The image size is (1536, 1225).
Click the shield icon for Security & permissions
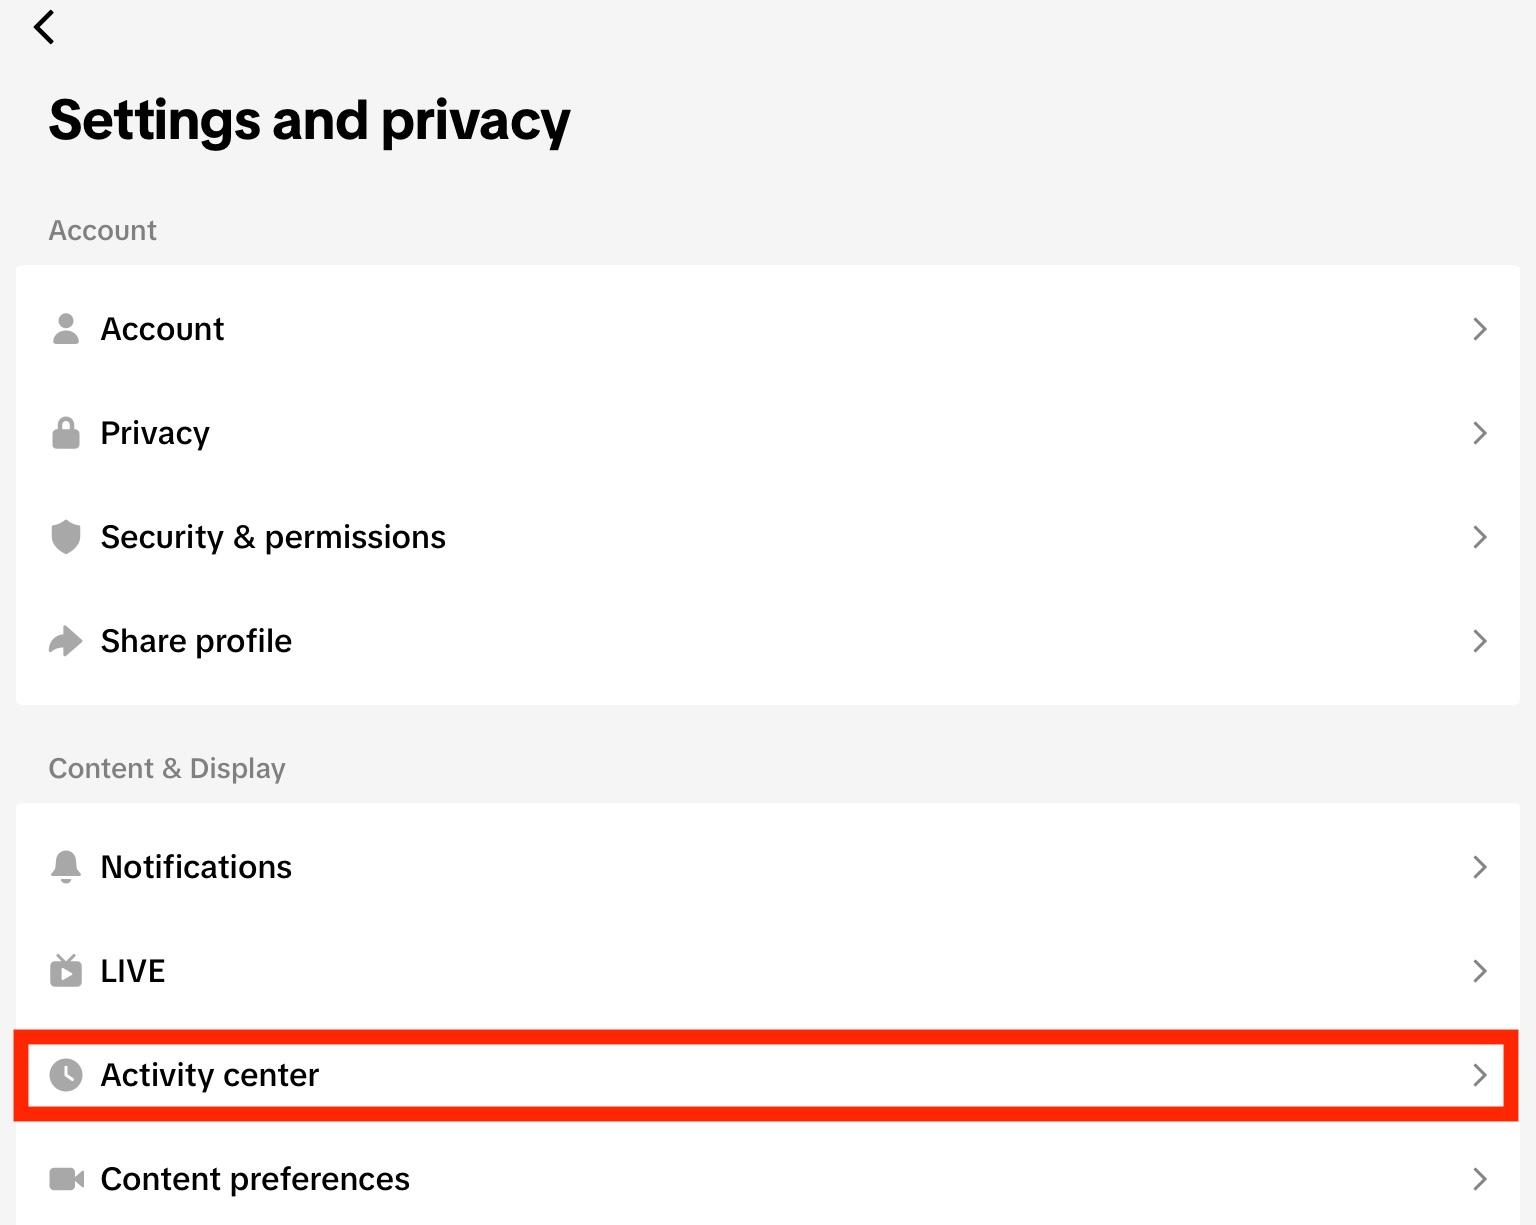coord(66,537)
